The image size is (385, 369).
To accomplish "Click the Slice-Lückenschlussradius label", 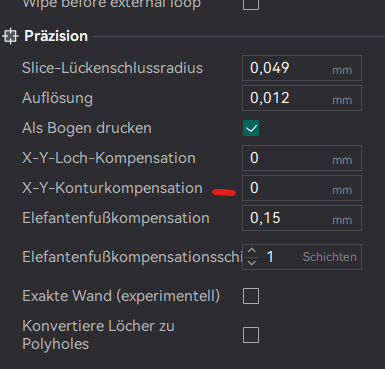I will point(112,68).
